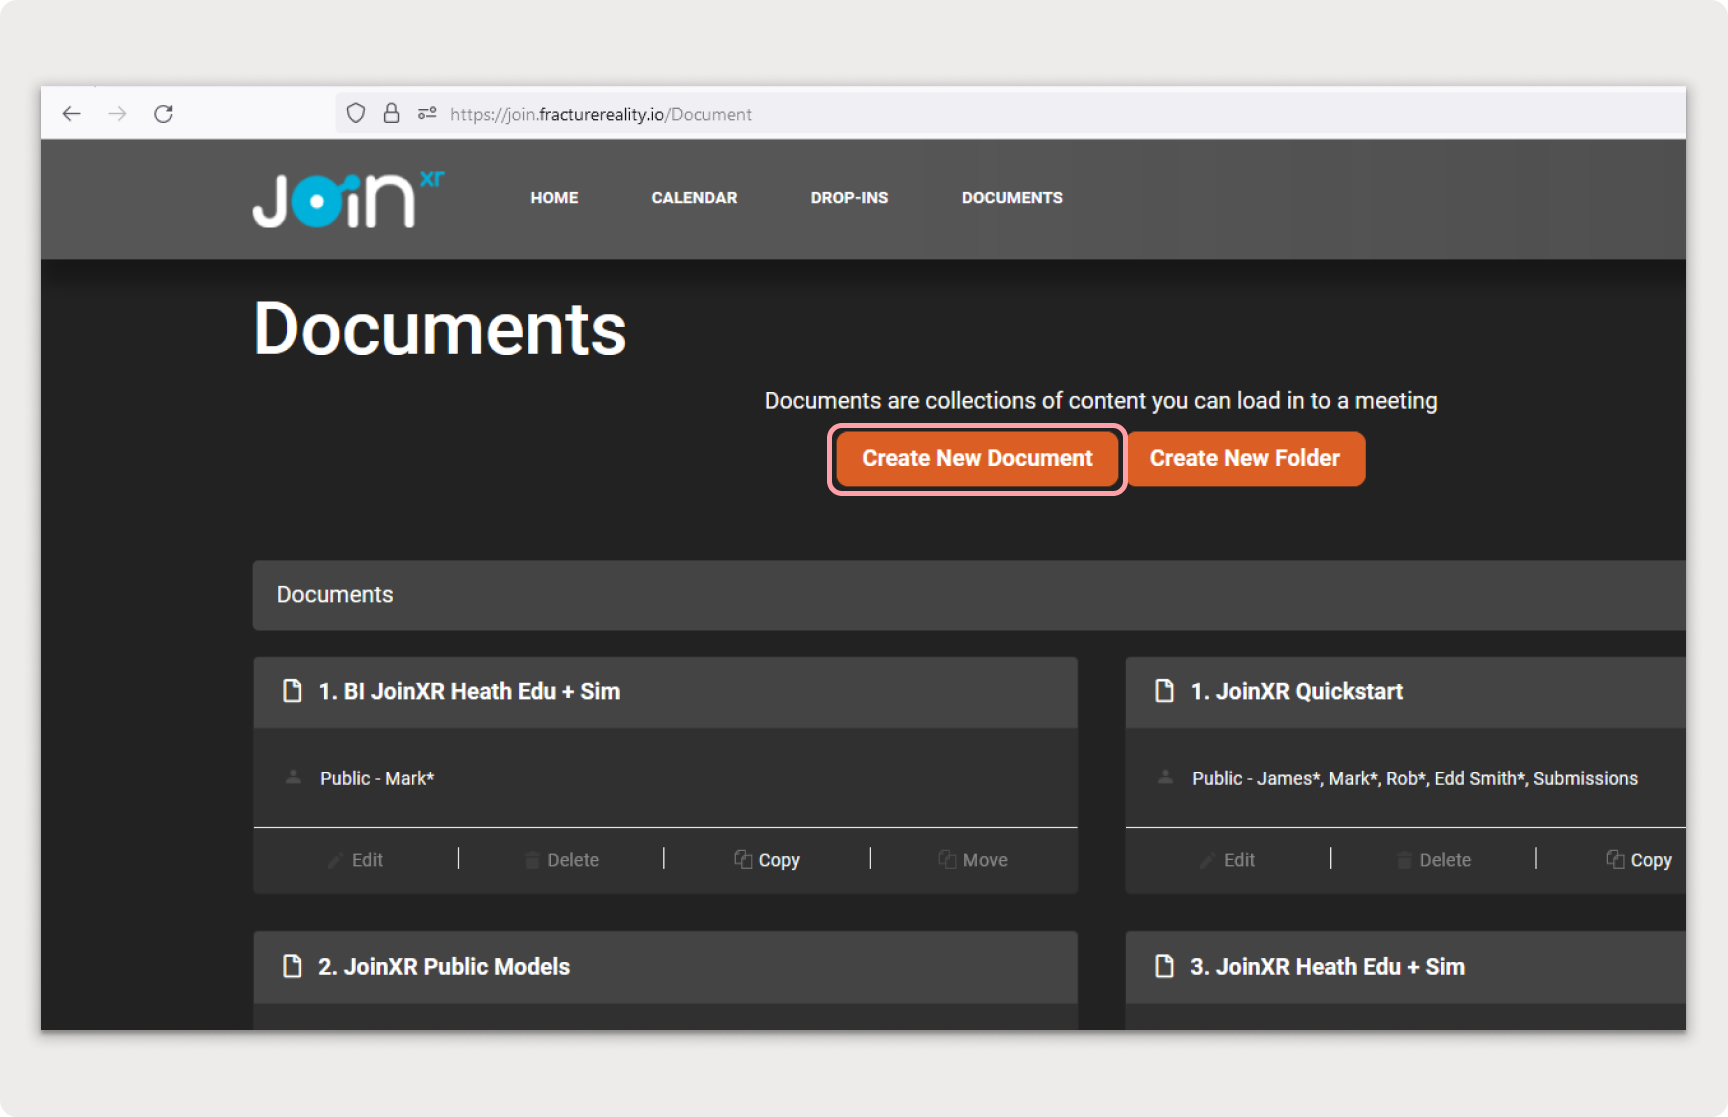Click the padlock site security icon
1728x1117 pixels.
[391, 114]
